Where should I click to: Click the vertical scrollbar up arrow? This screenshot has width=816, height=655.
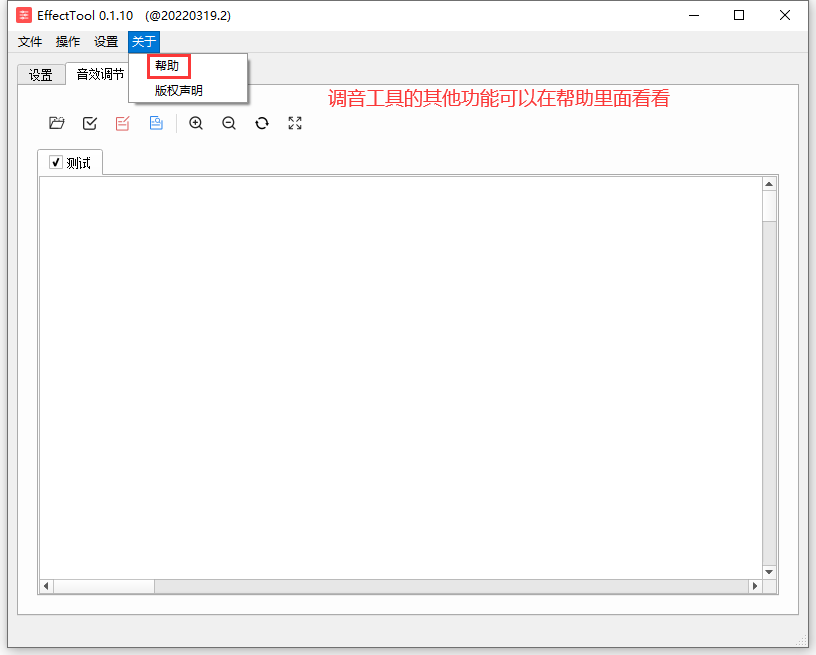(x=769, y=184)
